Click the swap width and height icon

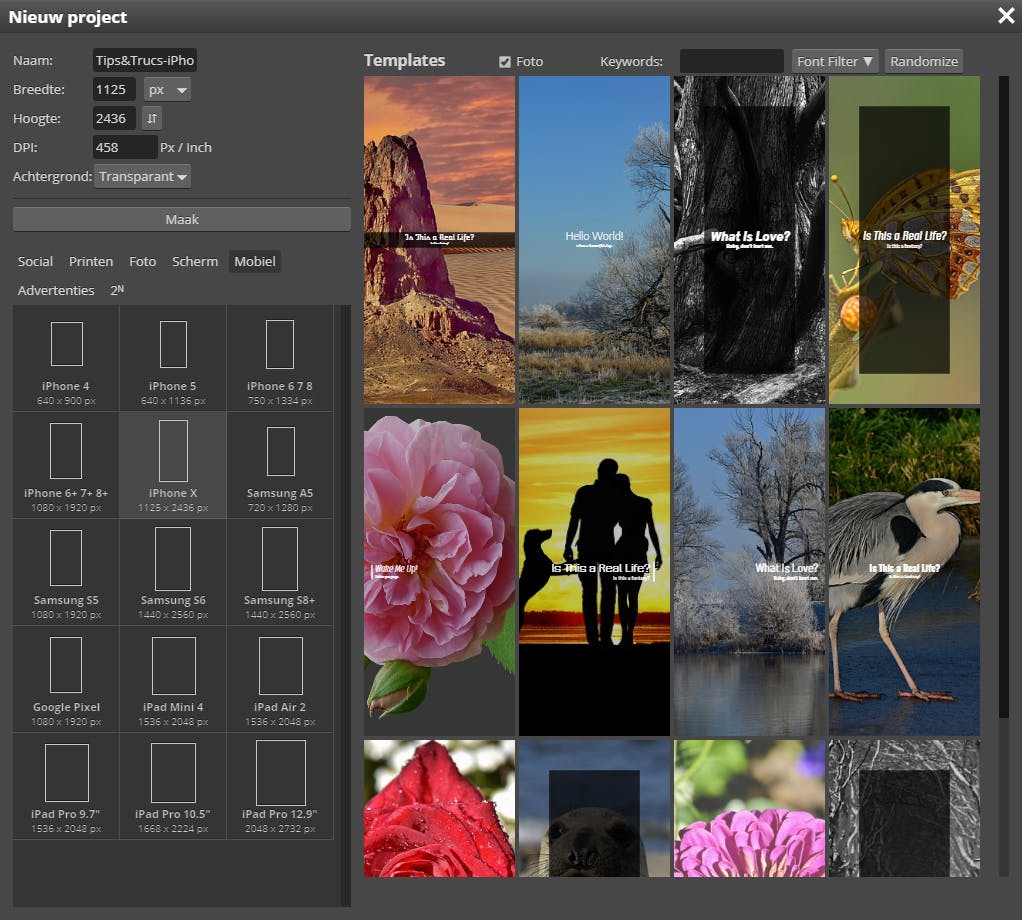coord(151,118)
